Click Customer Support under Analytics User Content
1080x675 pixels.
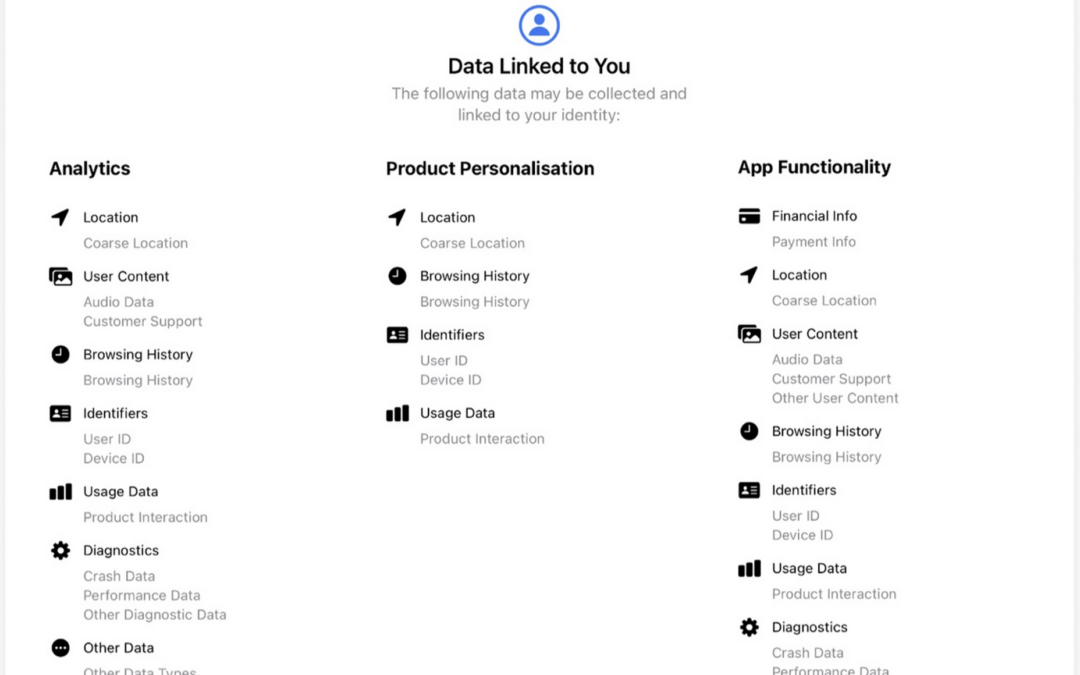click(143, 321)
